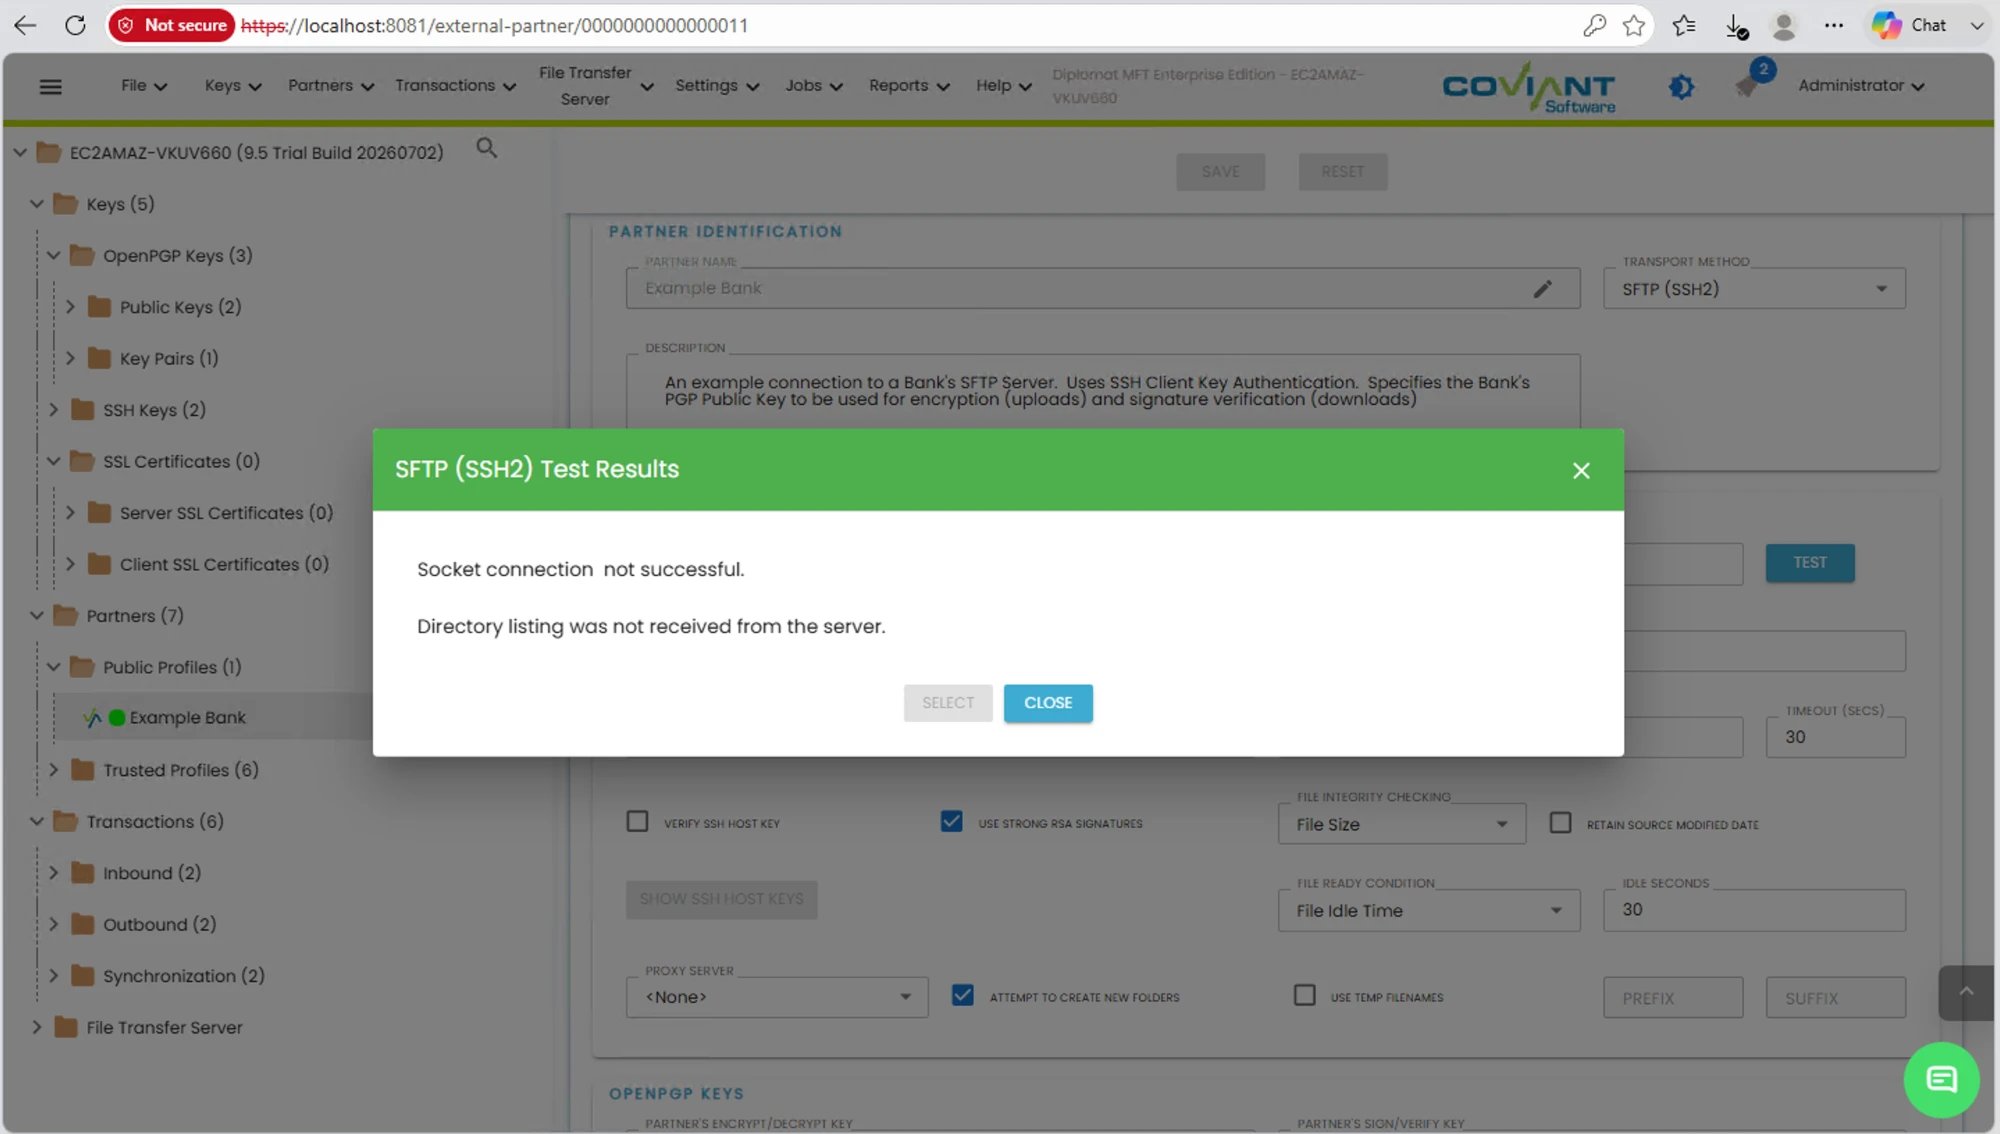
Task: Expand the Synchronization (2) node
Action: point(54,976)
